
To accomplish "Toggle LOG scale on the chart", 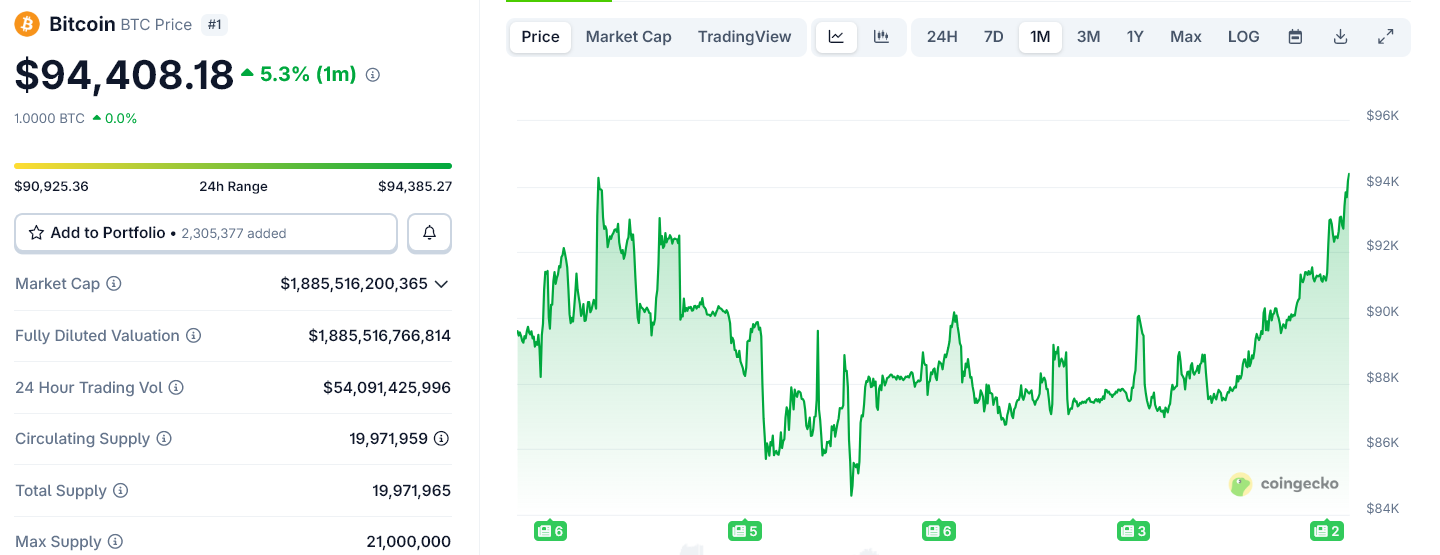I will click(1243, 37).
